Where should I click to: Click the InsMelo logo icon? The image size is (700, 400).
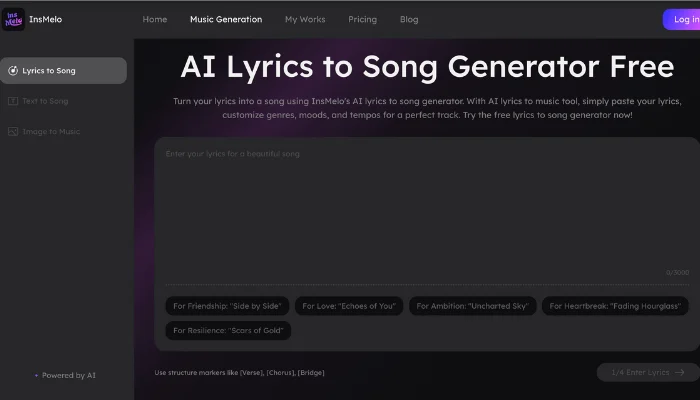point(13,19)
